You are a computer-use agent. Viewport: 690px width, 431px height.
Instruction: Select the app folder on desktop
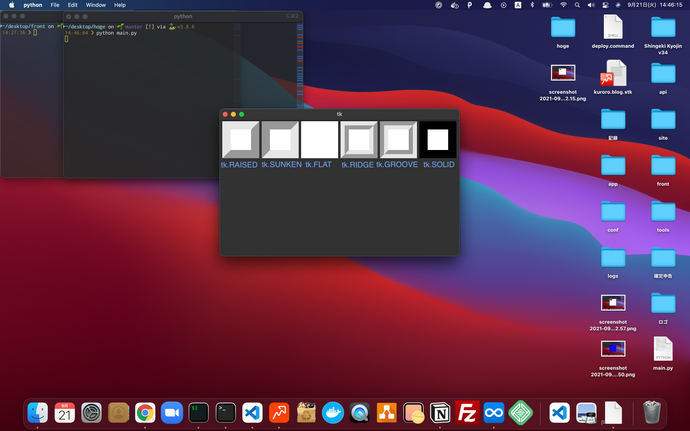click(613, 166)
